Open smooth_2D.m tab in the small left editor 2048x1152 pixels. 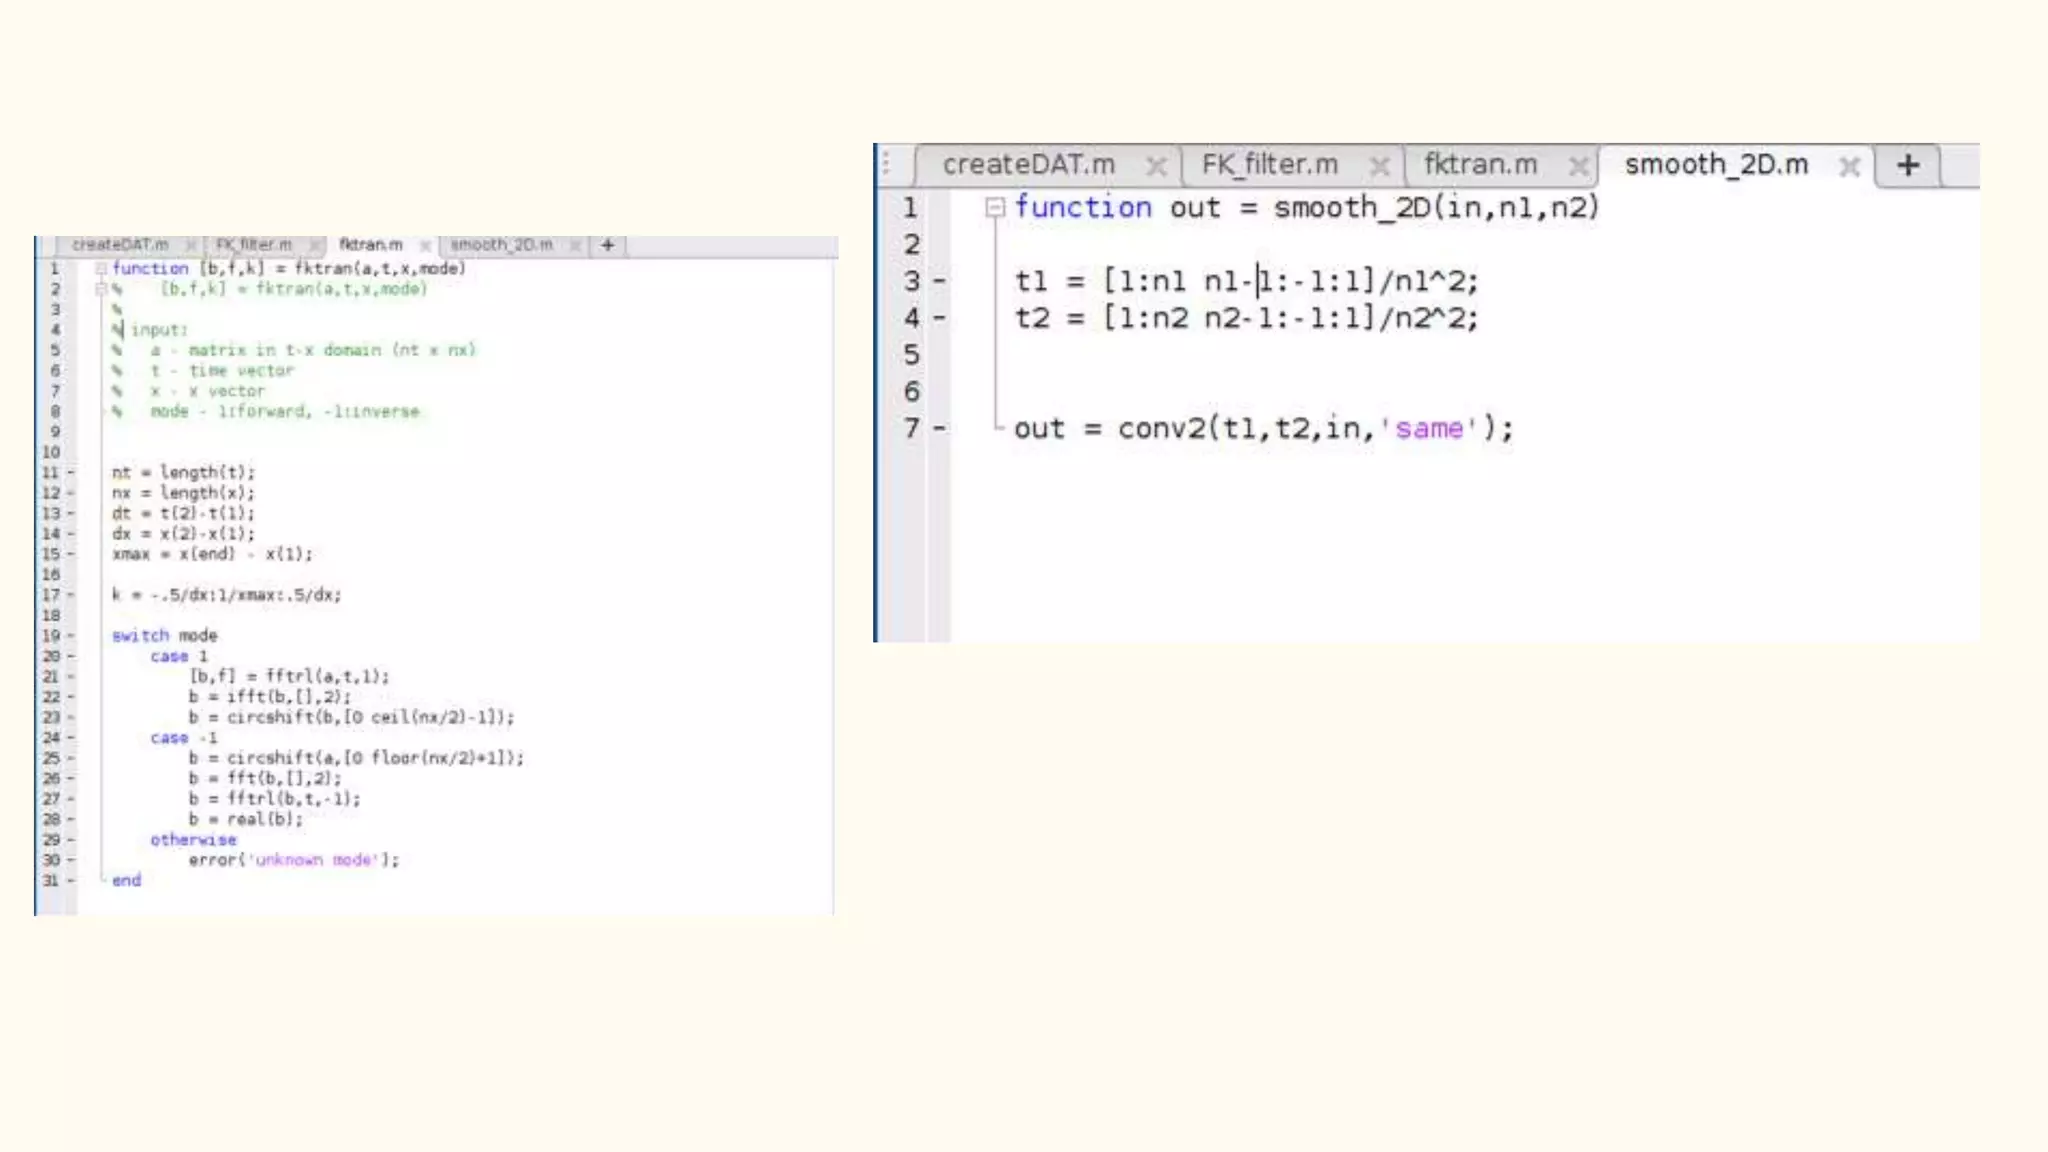pos(501,245)
